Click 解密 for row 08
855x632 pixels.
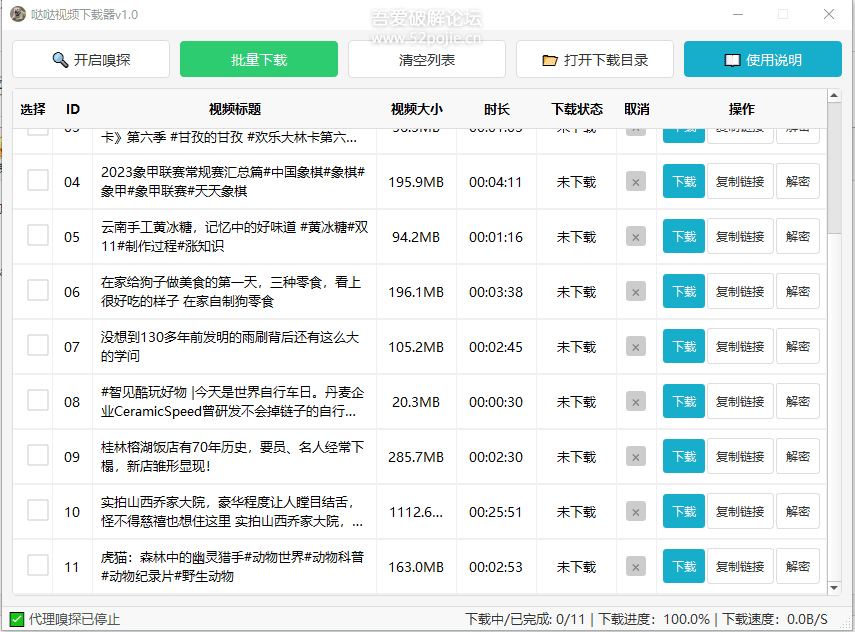[x=798, y=401]
